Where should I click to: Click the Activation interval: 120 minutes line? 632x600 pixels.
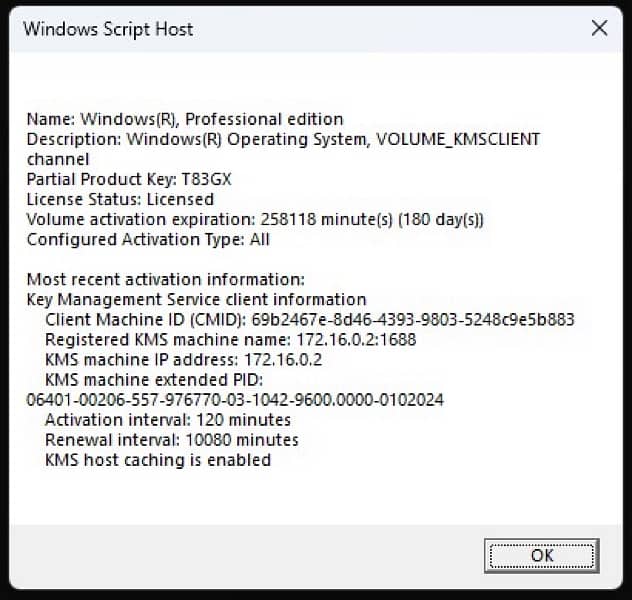pos(168,420)
